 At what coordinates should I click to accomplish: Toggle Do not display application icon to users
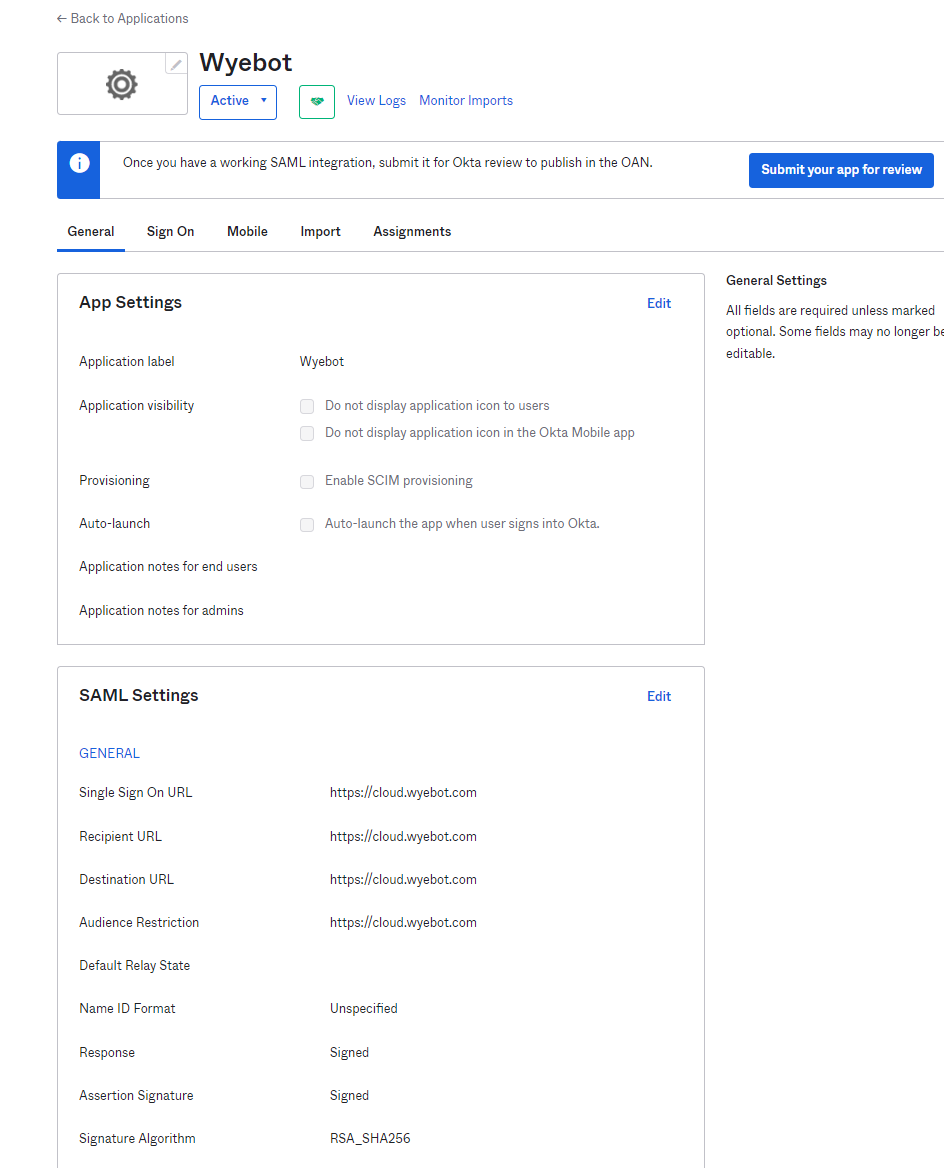(x=307, y=406)
